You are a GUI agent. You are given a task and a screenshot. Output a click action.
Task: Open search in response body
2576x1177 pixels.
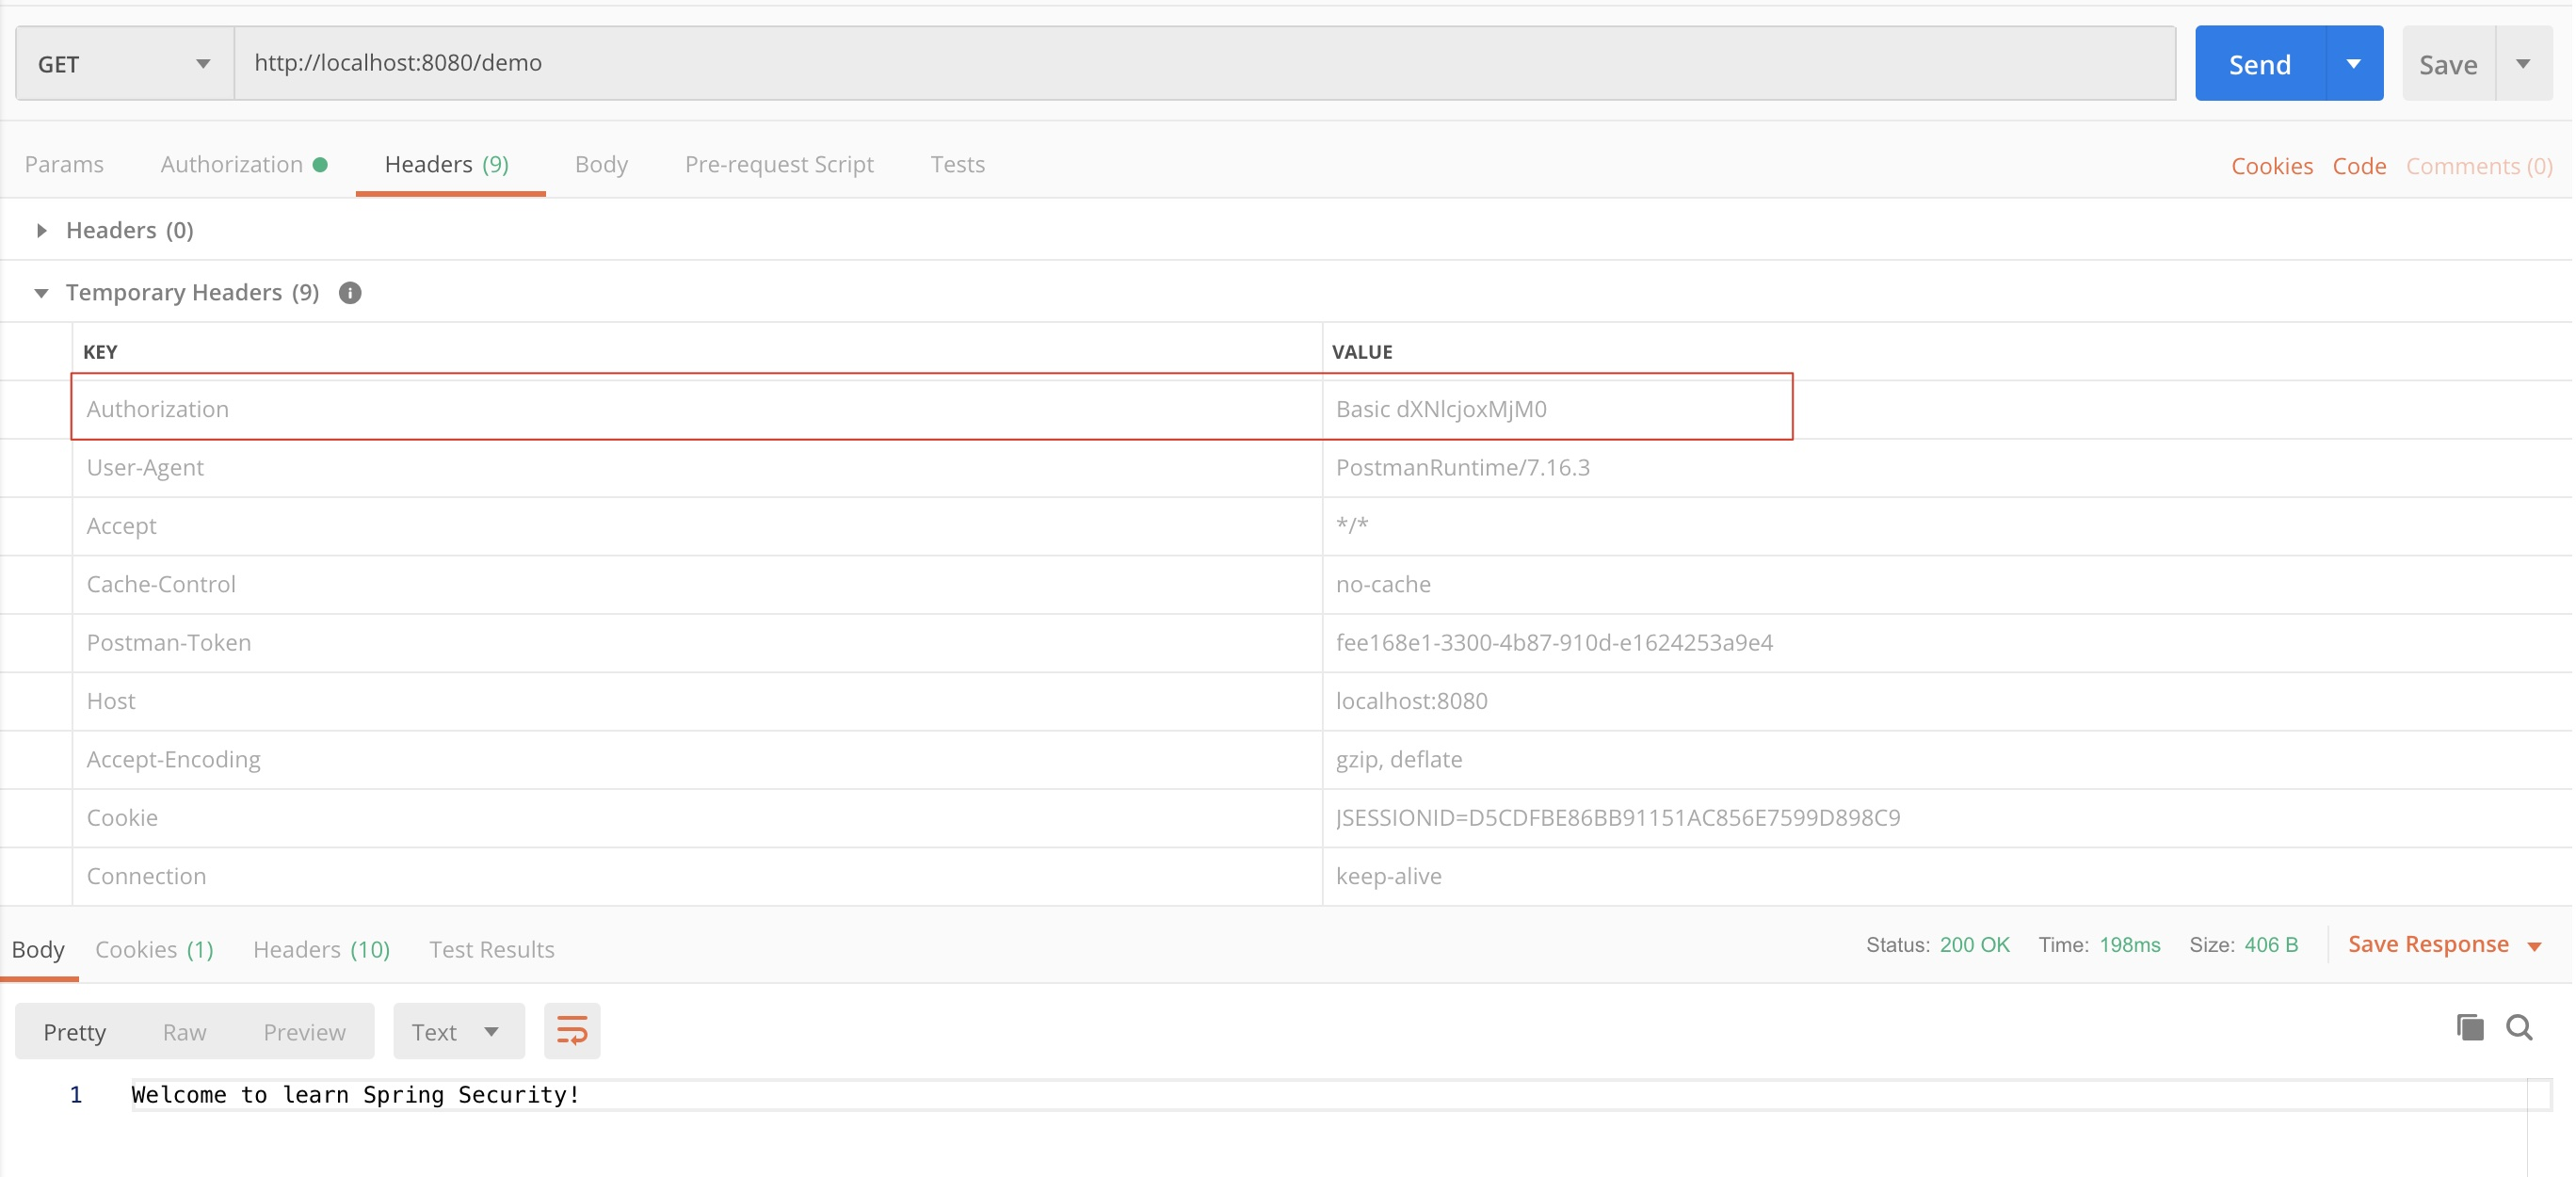point(2519,1027)
